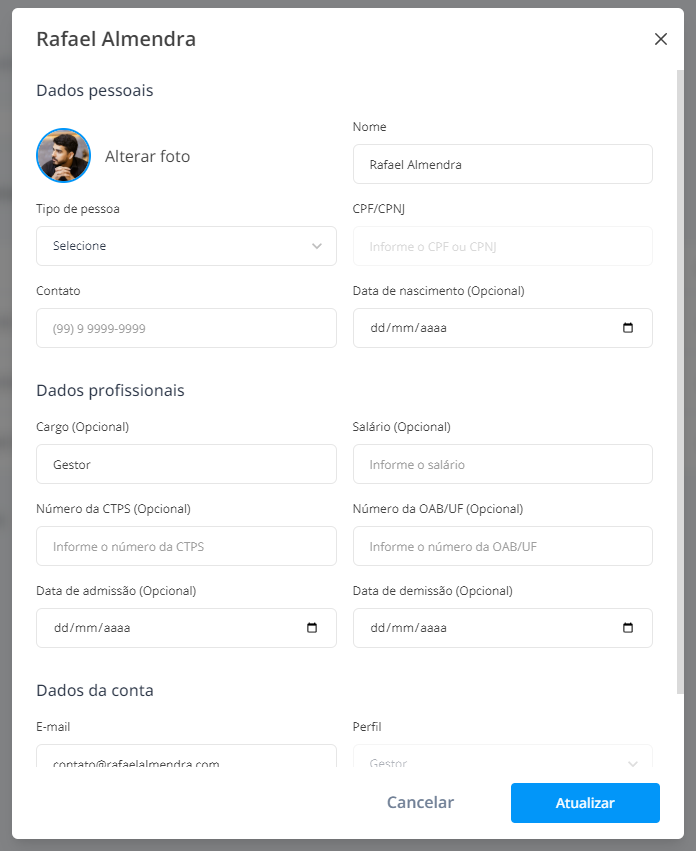Expand the Perfil dropdown chevron
Image resolution: width=696 pixels, height=851 pixels.
click(x=632, y=764)
